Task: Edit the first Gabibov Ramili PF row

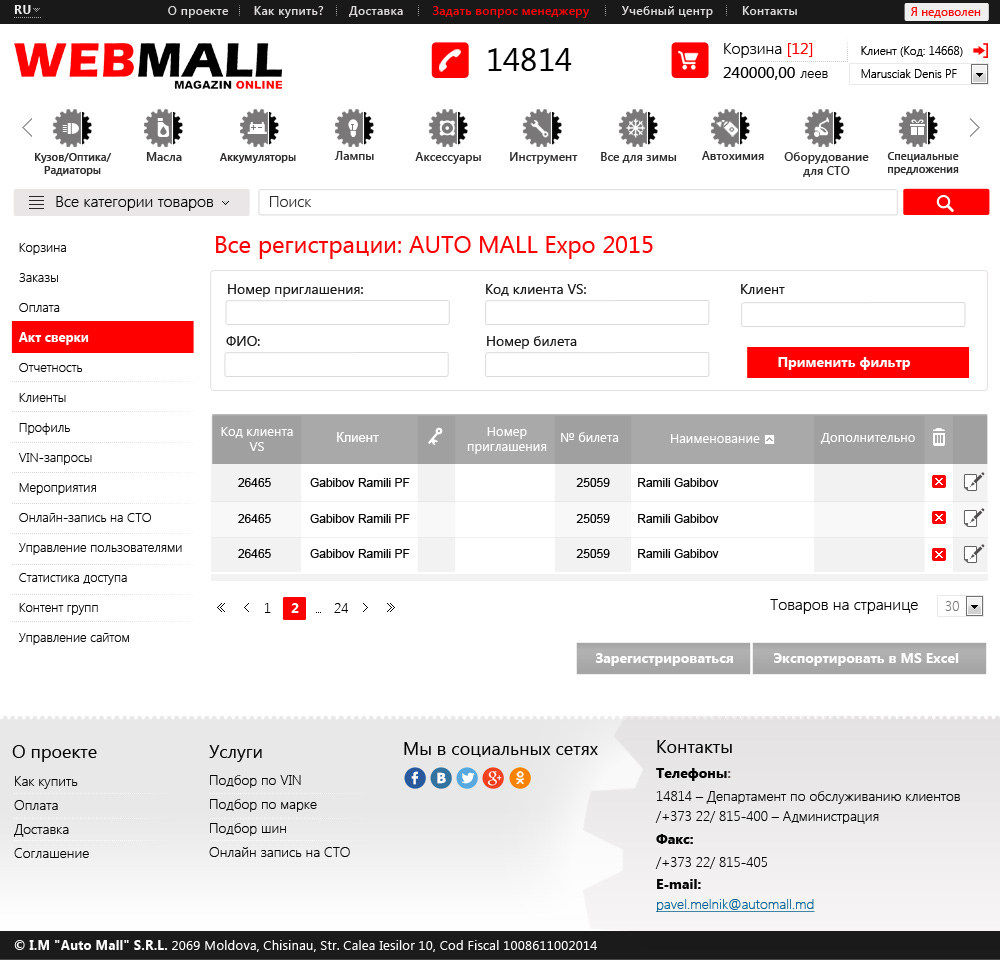Action: [973, 482]
